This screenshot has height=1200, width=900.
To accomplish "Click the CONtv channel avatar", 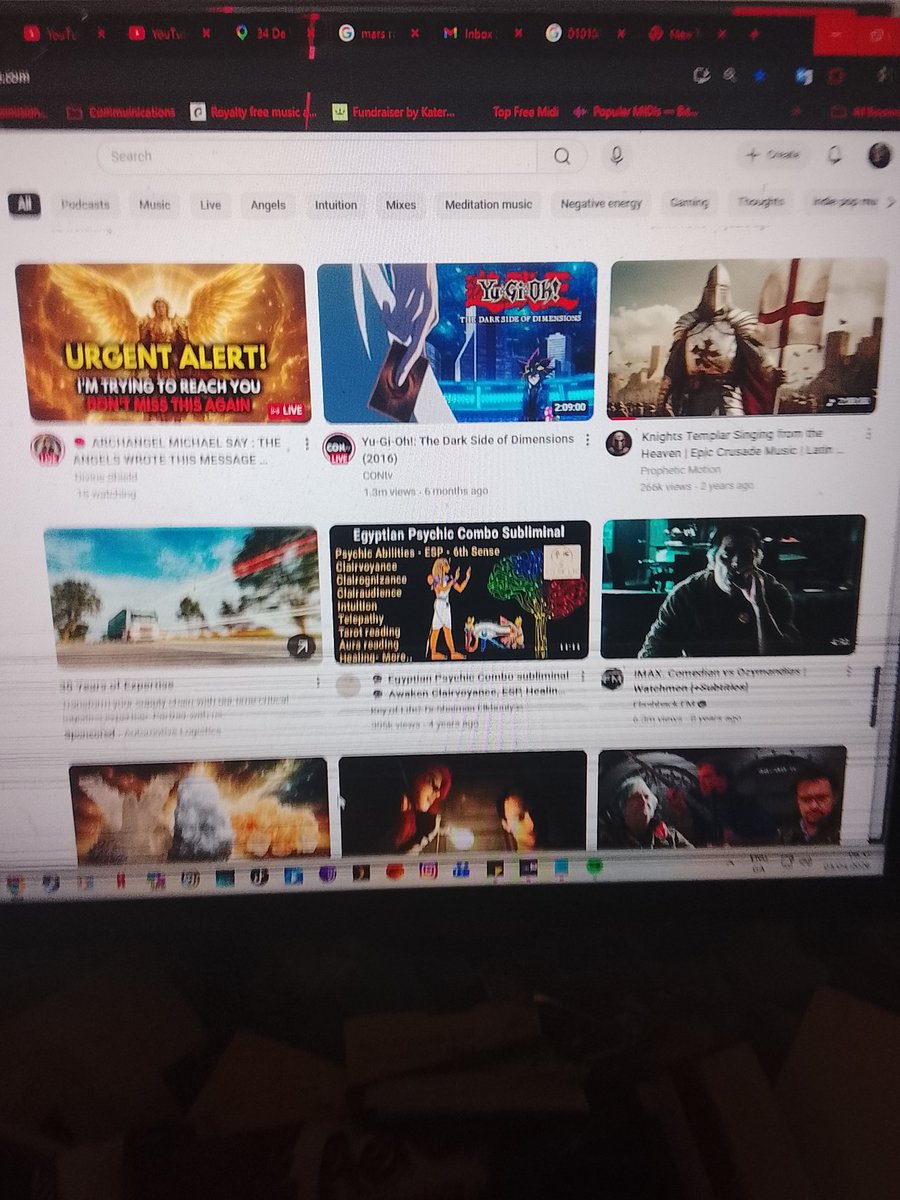I will coord(339,449).
